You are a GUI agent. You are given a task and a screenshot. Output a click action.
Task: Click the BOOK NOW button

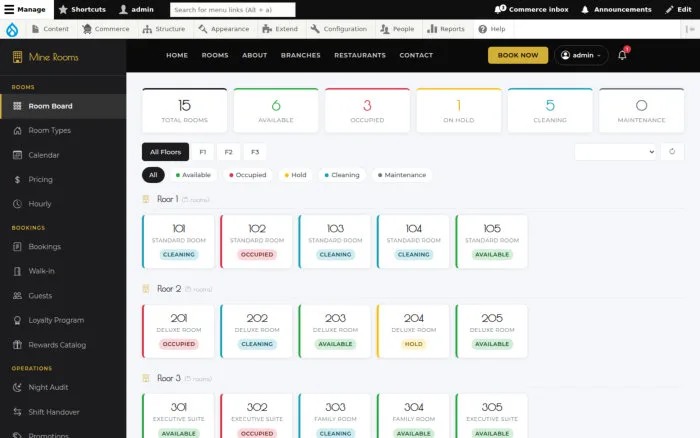pos(518,55)
